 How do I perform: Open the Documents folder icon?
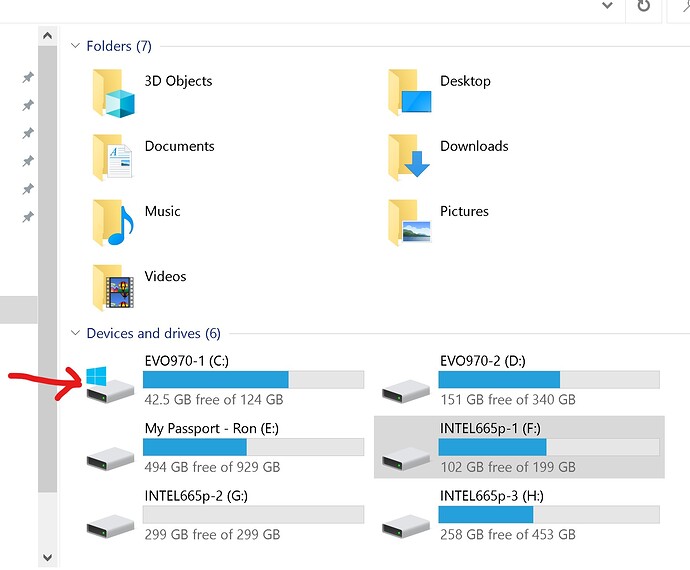tap(112, 158)
